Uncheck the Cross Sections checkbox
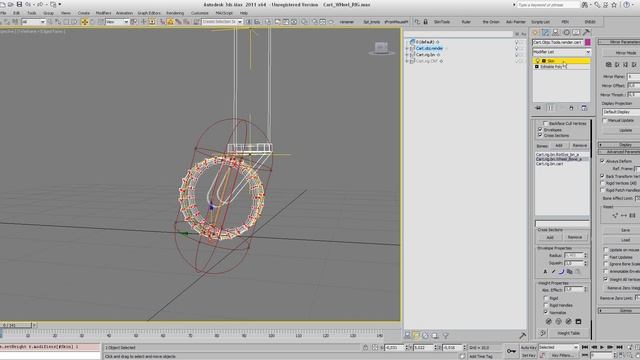This screenshot has height=360, width=640. [x=540, y=135]
